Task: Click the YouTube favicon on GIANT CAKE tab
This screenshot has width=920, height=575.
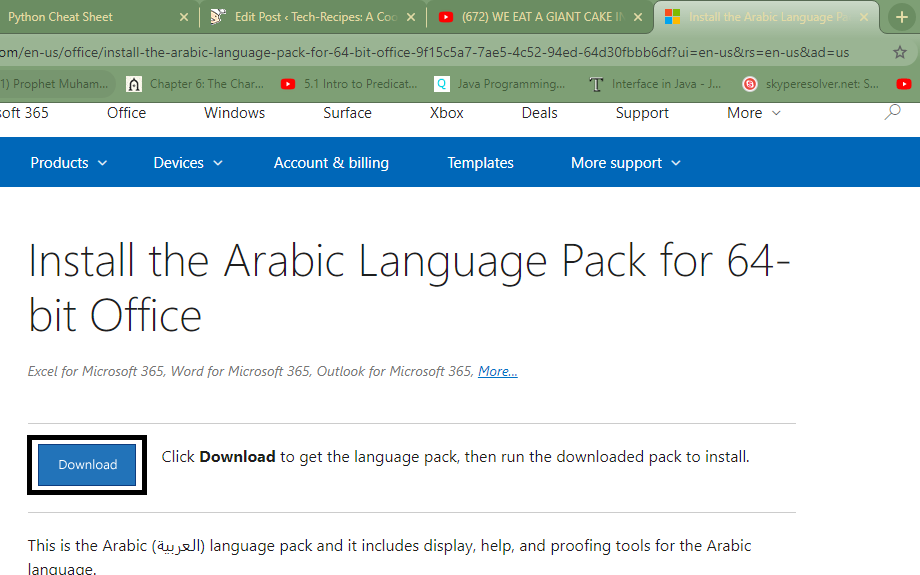Action: [x=446, y=17]
